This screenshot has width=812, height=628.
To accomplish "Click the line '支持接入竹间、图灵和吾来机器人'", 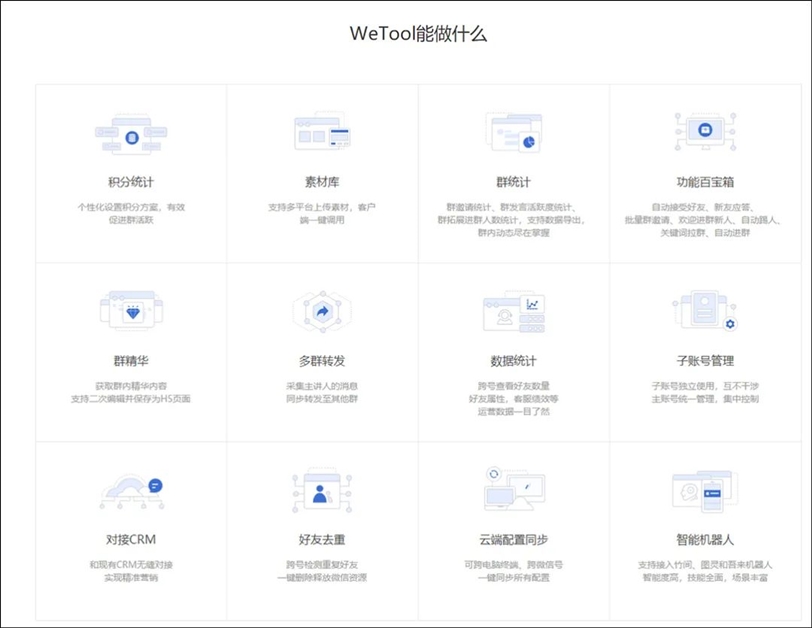I will pyautogui.click(x=705, y=564).
